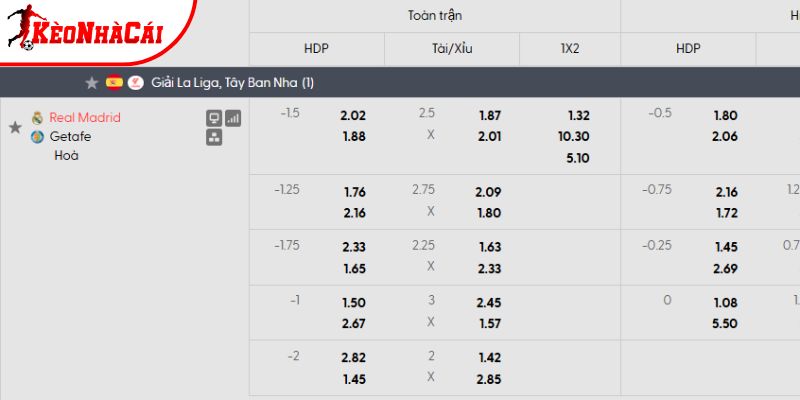Favorite the Real Madrid vs Getafe match
This screenshot has height=400, width=800.
point(15,127)
